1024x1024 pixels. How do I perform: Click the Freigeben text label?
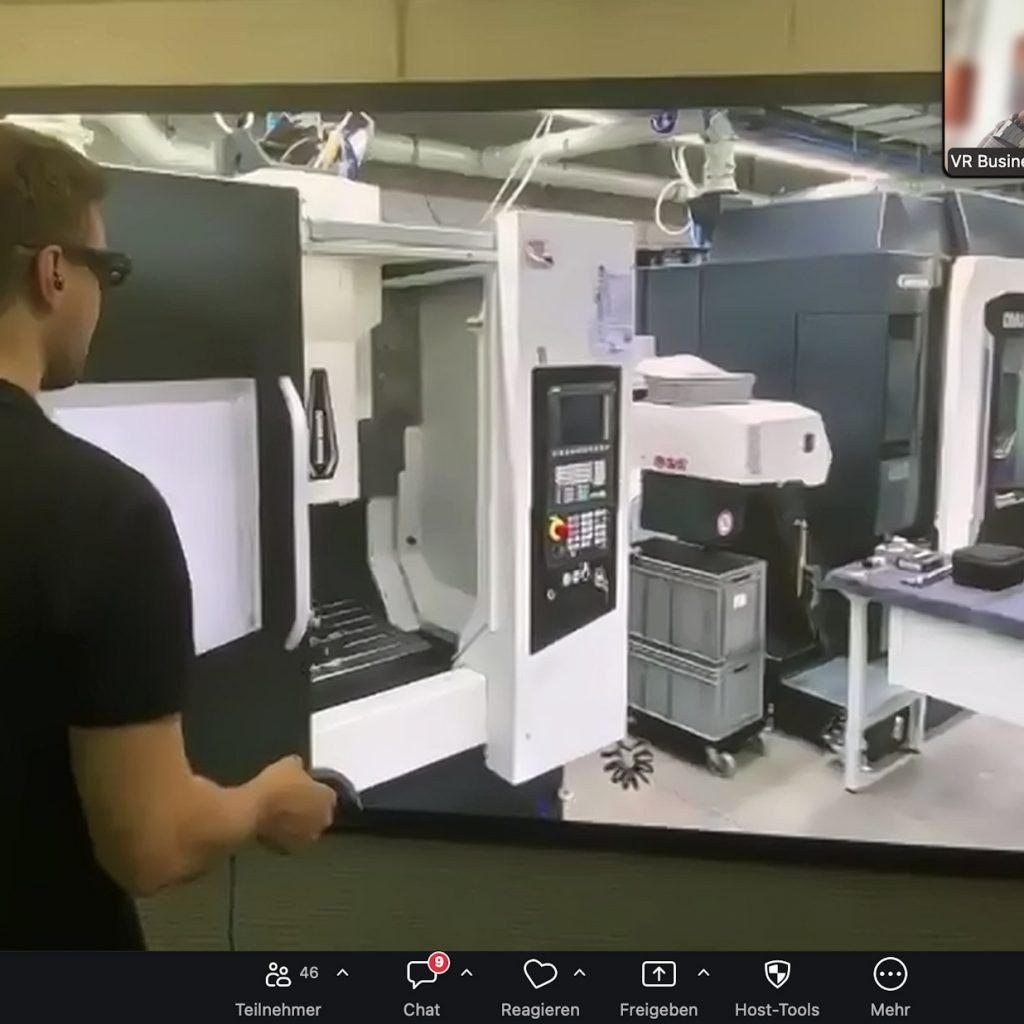point(658,1010)
